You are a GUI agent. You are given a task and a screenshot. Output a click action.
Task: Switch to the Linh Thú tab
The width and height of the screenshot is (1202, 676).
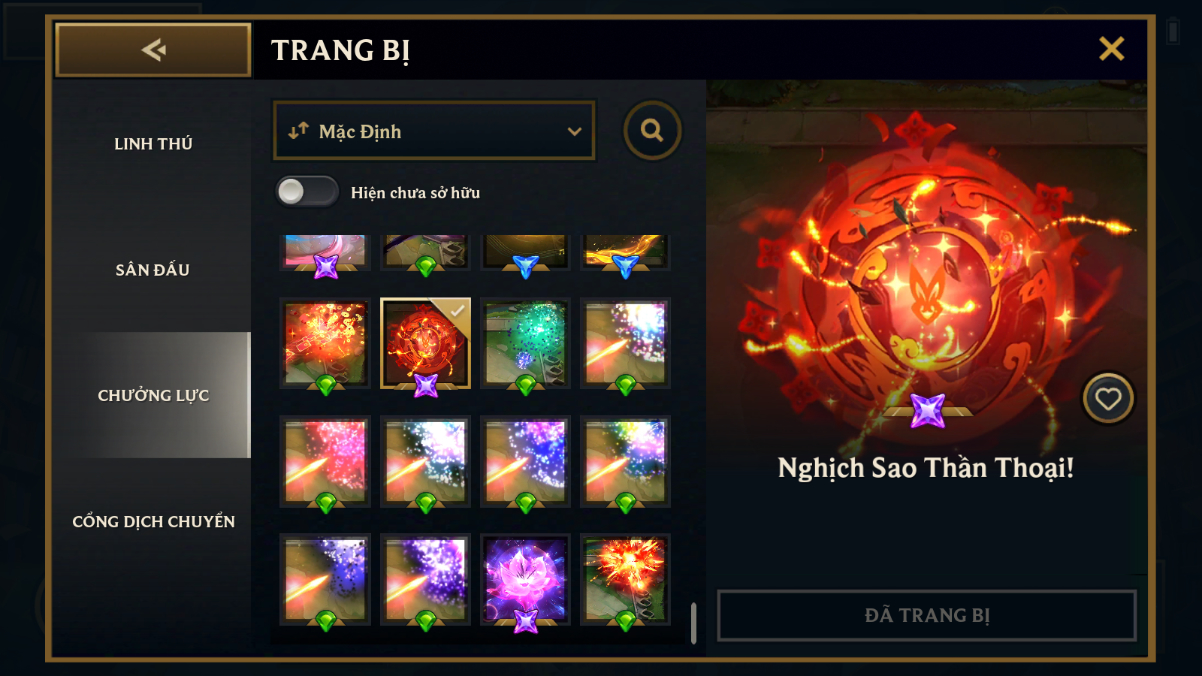tap(153, 144)
